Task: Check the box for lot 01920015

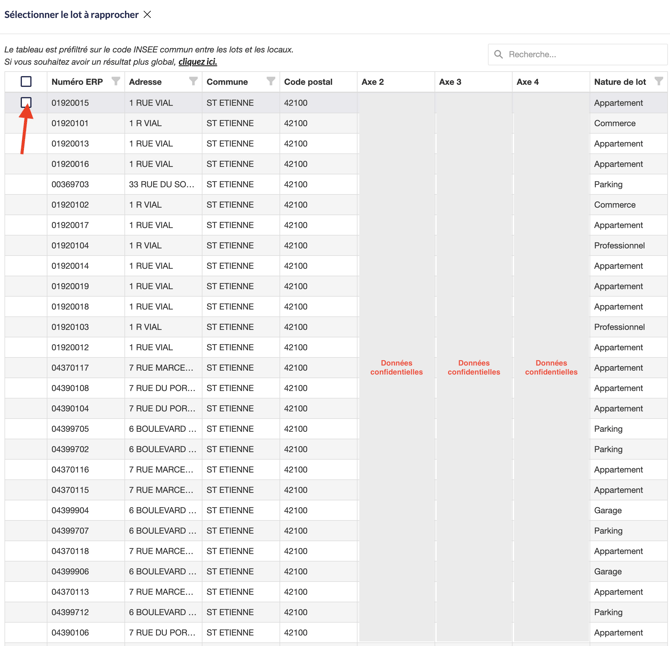Action: point(26,103)
